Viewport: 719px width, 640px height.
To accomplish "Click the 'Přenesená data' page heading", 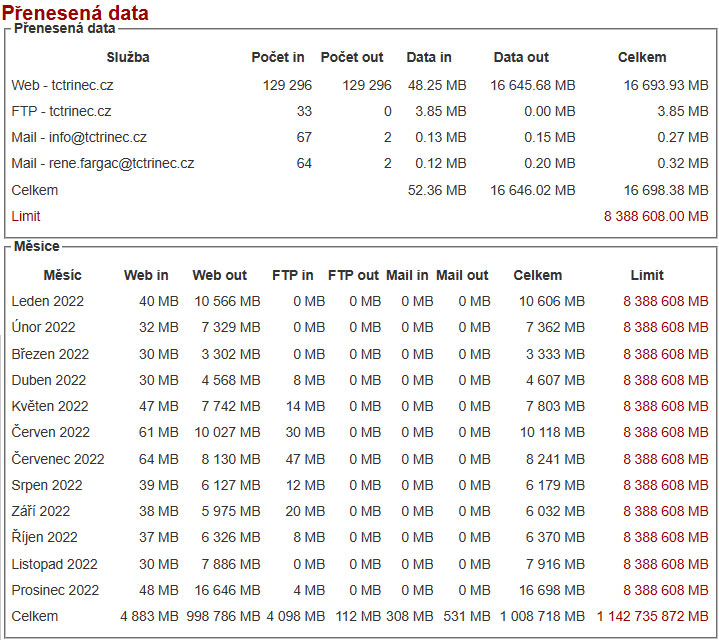I will click(75, 13).
